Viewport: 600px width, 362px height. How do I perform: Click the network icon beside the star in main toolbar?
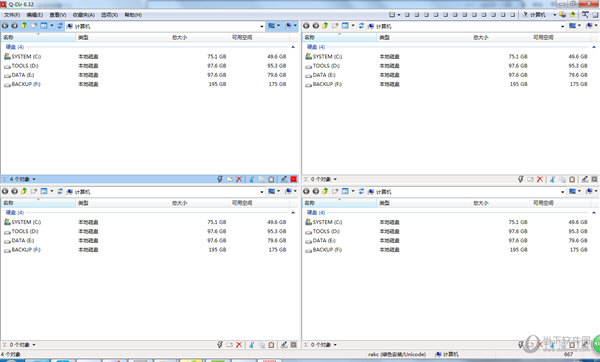(x=562, y=15)
